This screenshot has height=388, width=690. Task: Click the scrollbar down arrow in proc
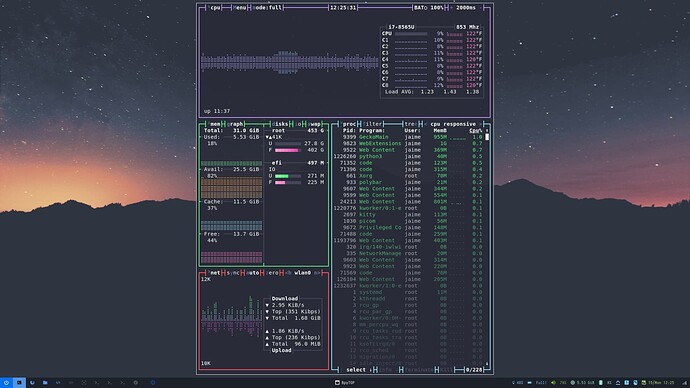487,364
